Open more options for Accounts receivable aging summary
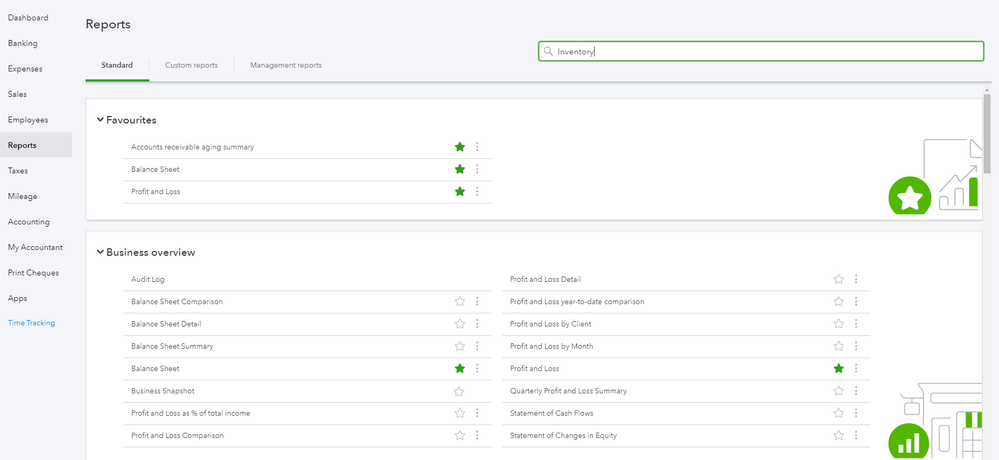This screenshot has height=460, width=999. point(477,147)
